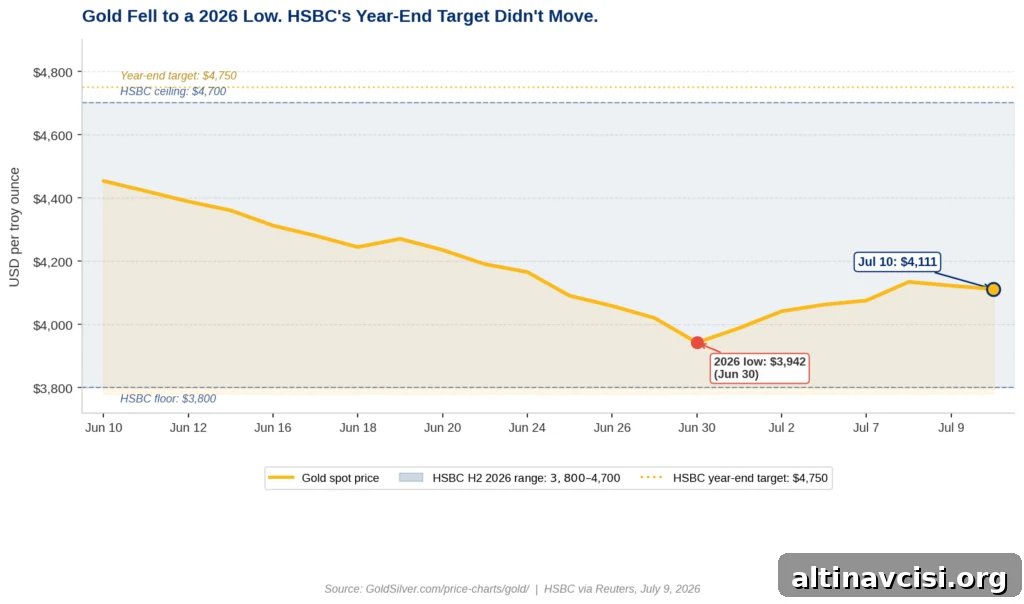The height and width of the screenshot is (604, 1024).
Task: Click the 'USD per troy ounce' axis title
Action: point(14,227)
